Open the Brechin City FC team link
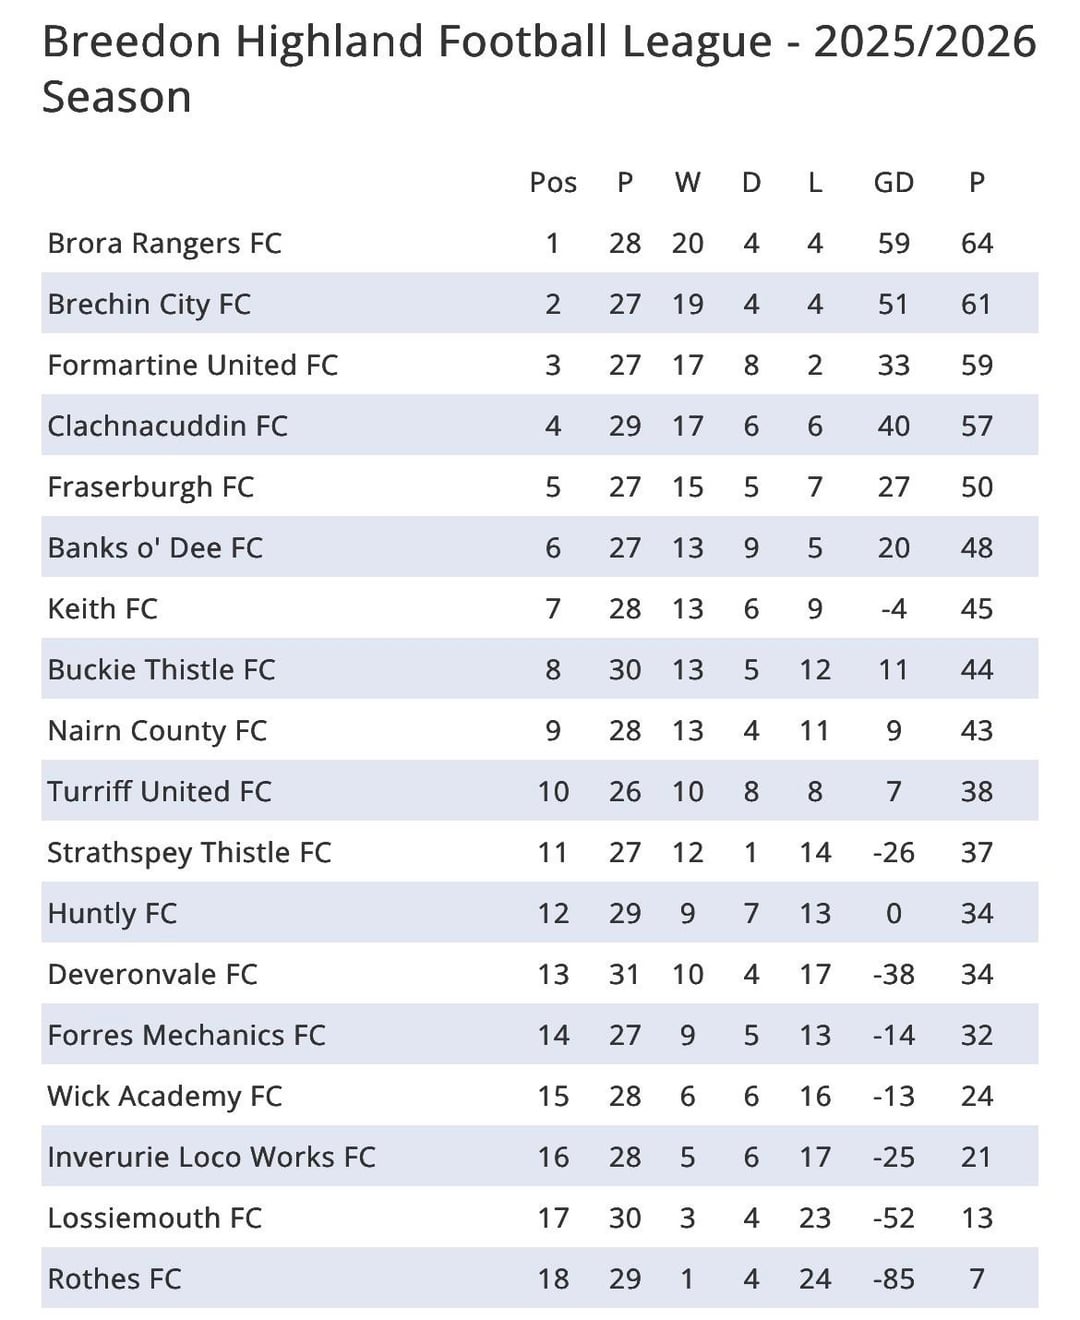 (149, 305)
